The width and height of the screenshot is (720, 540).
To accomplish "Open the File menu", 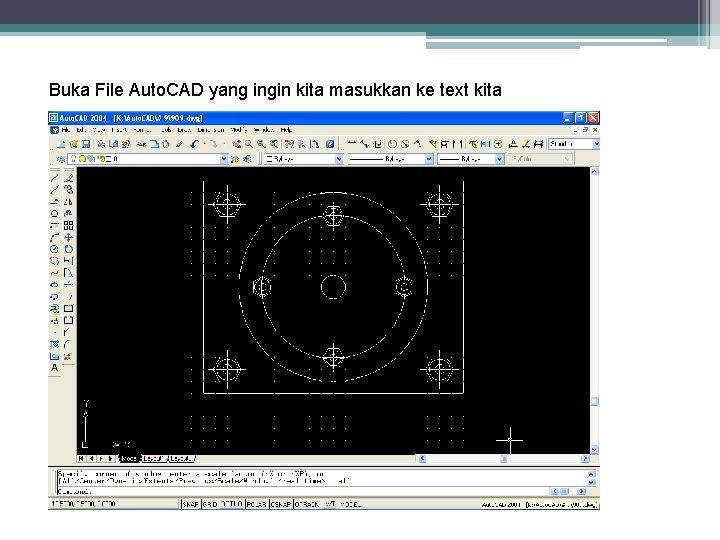I will [66, 130].
